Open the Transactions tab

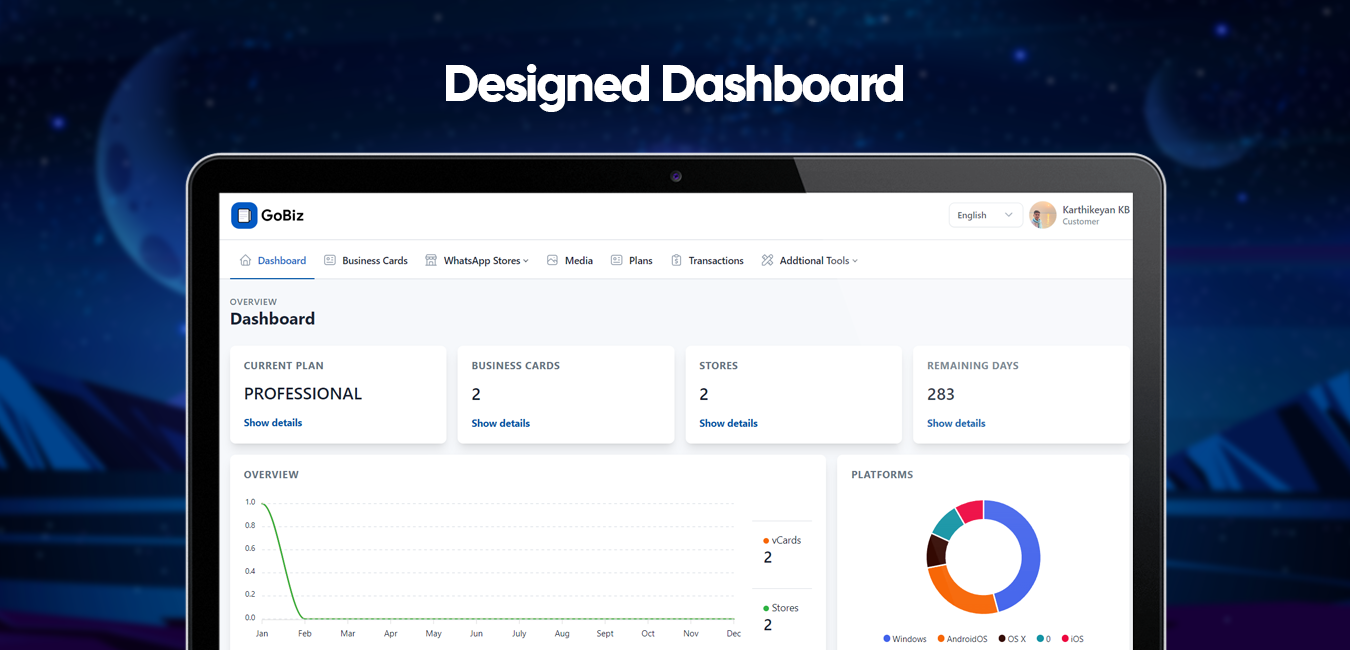point(716,261)
